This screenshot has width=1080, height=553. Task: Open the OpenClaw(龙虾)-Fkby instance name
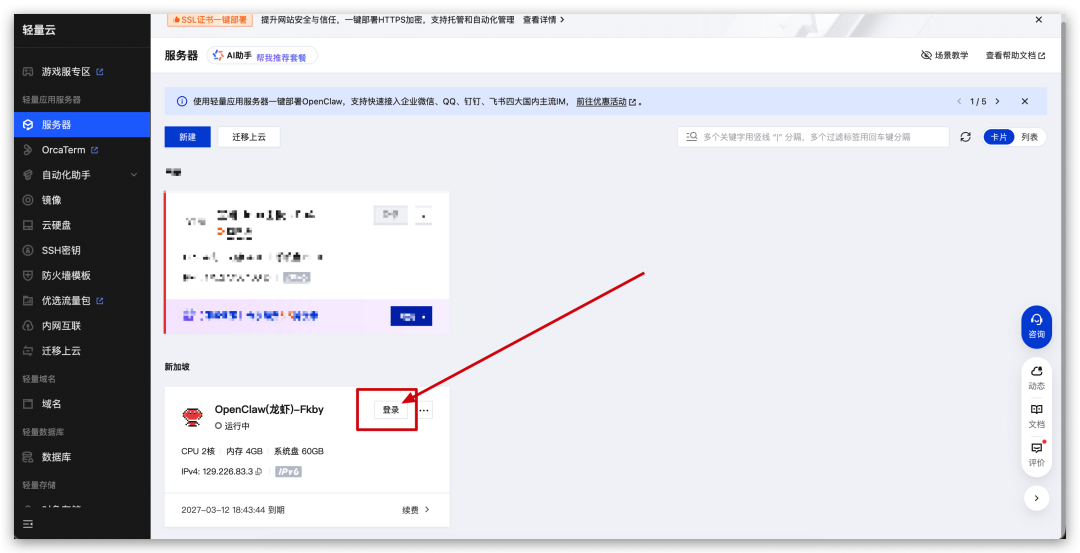pyautogui.click(x=269, y=409)
